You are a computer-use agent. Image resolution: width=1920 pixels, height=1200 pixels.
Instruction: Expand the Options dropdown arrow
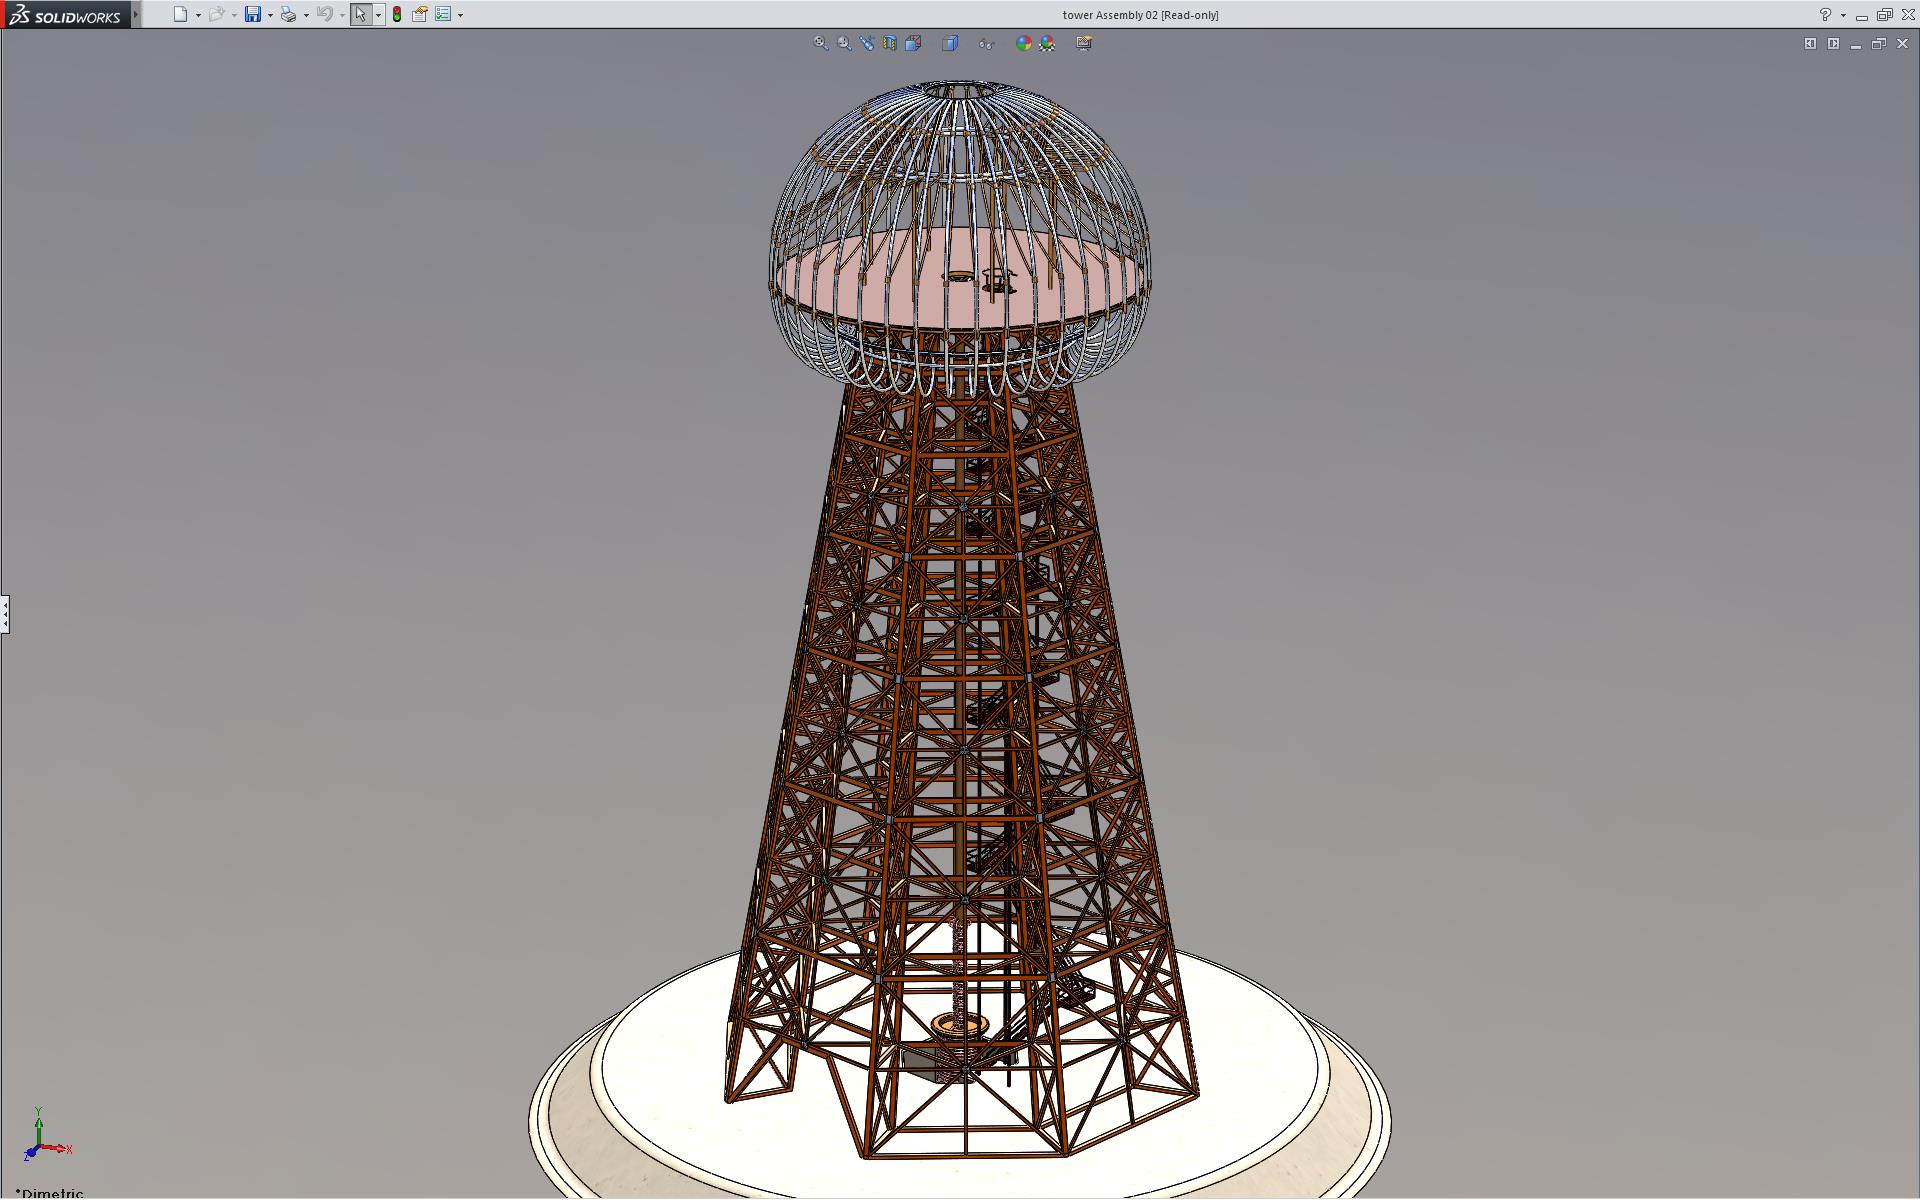(460, 15)
